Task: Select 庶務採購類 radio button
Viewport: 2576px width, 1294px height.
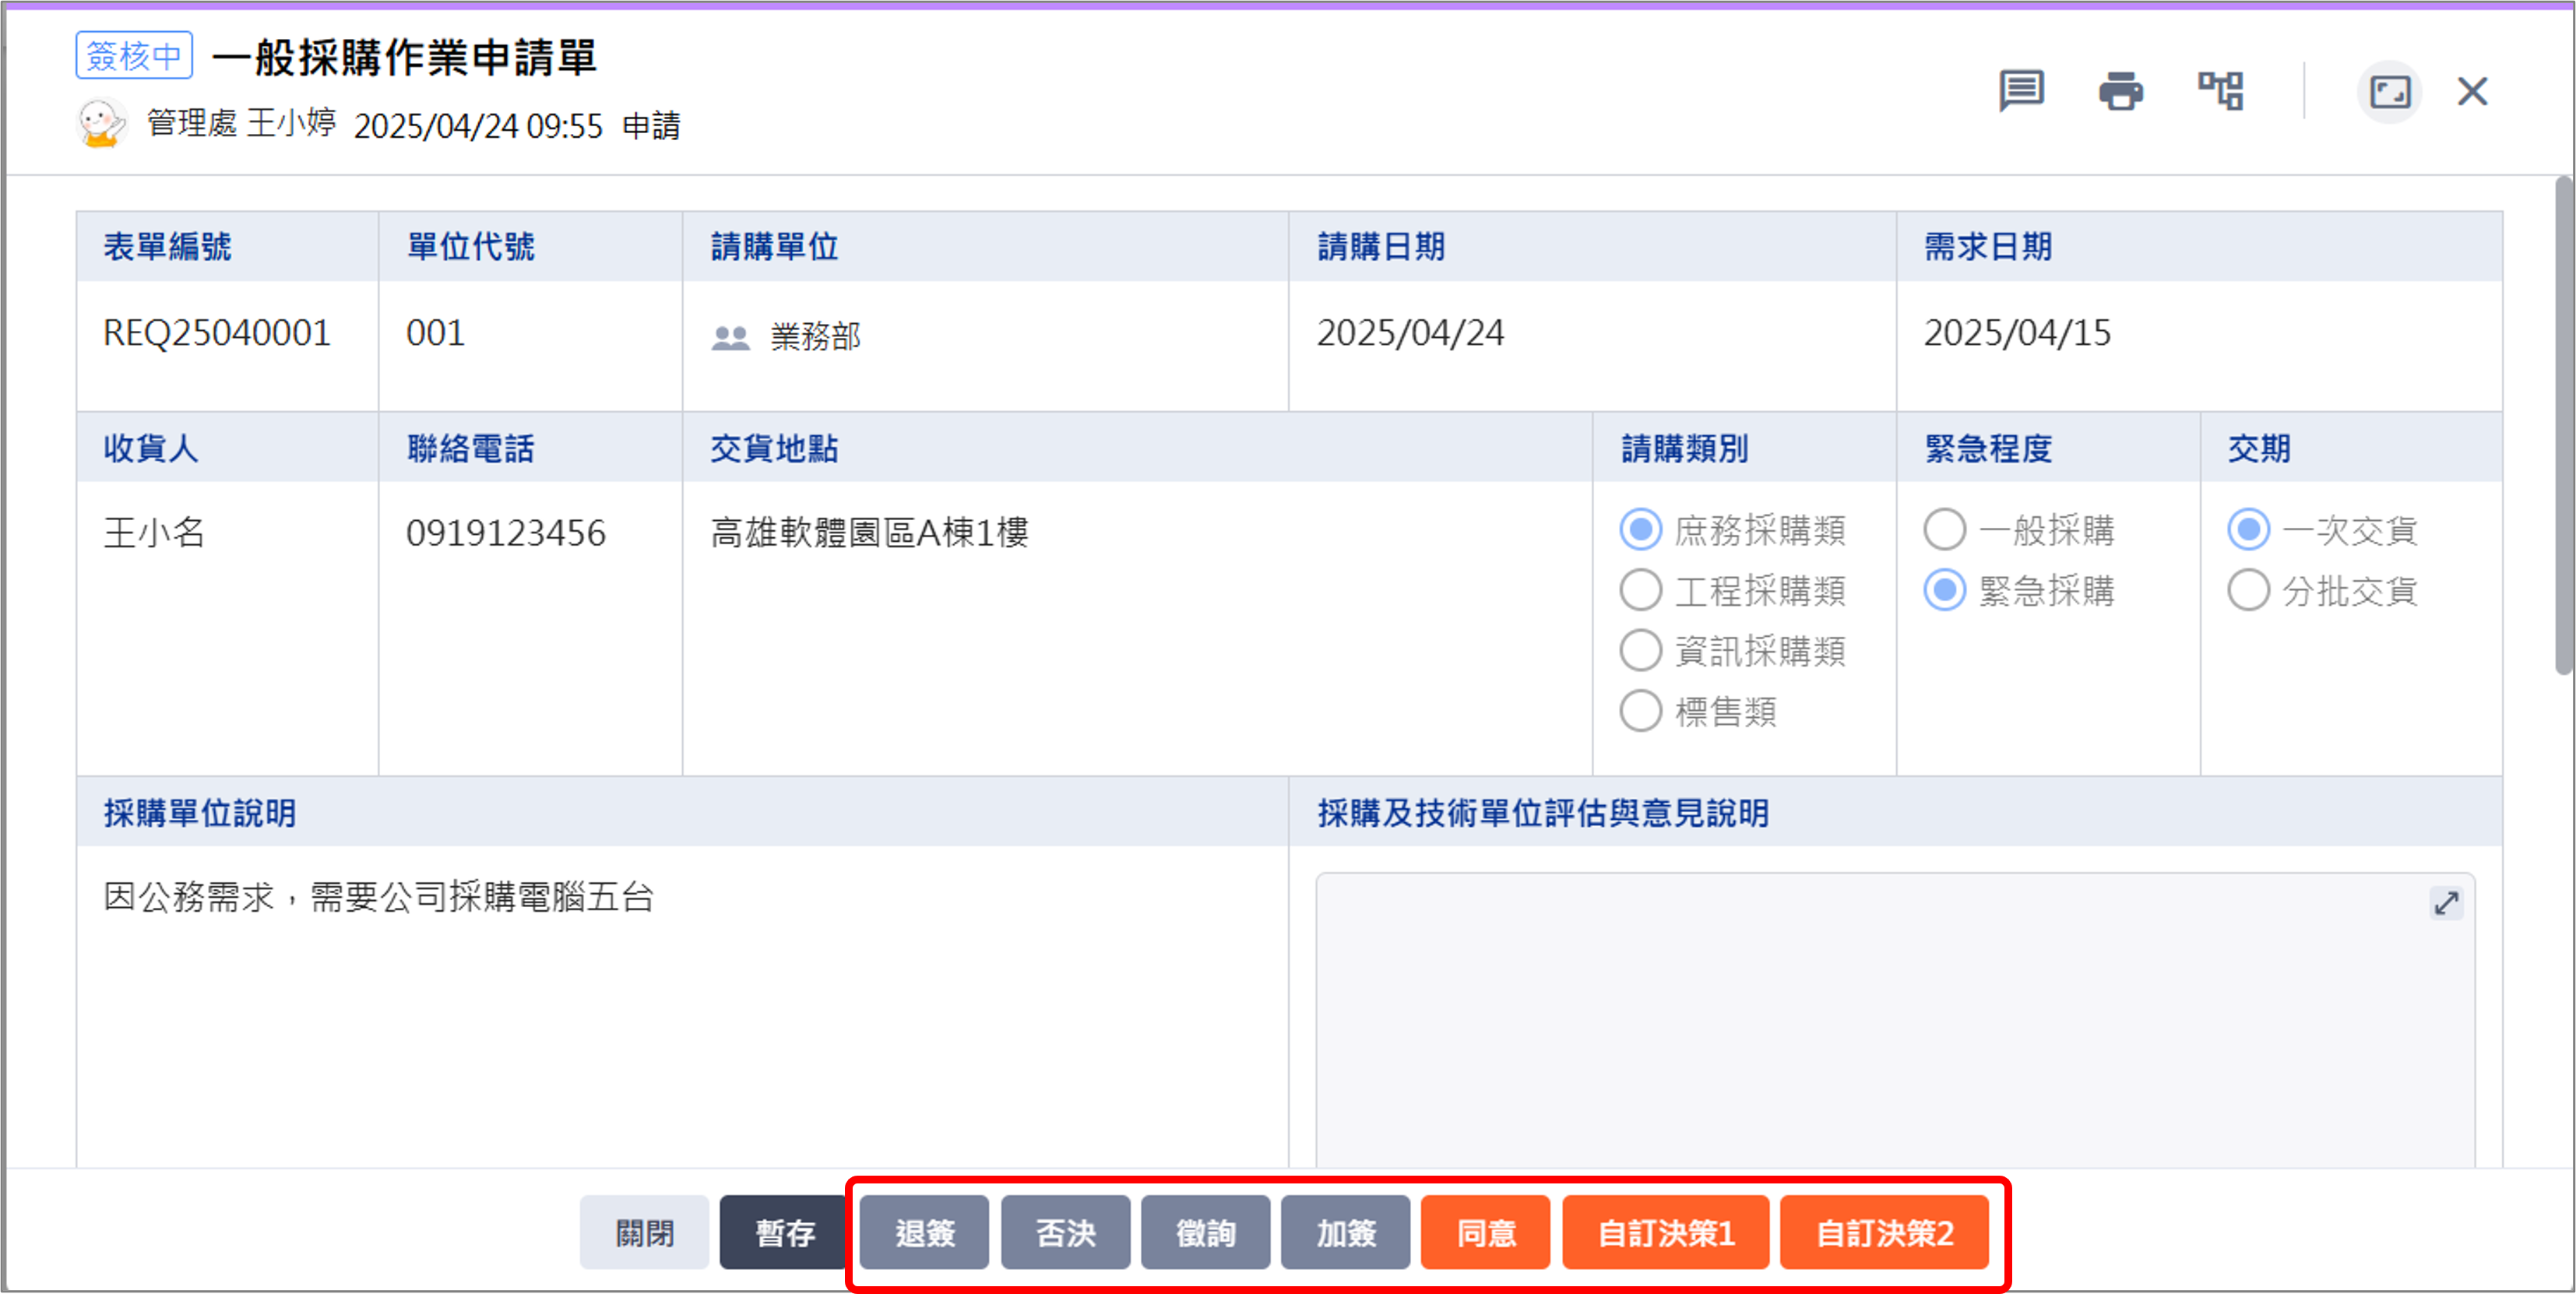Action: 1641,530
